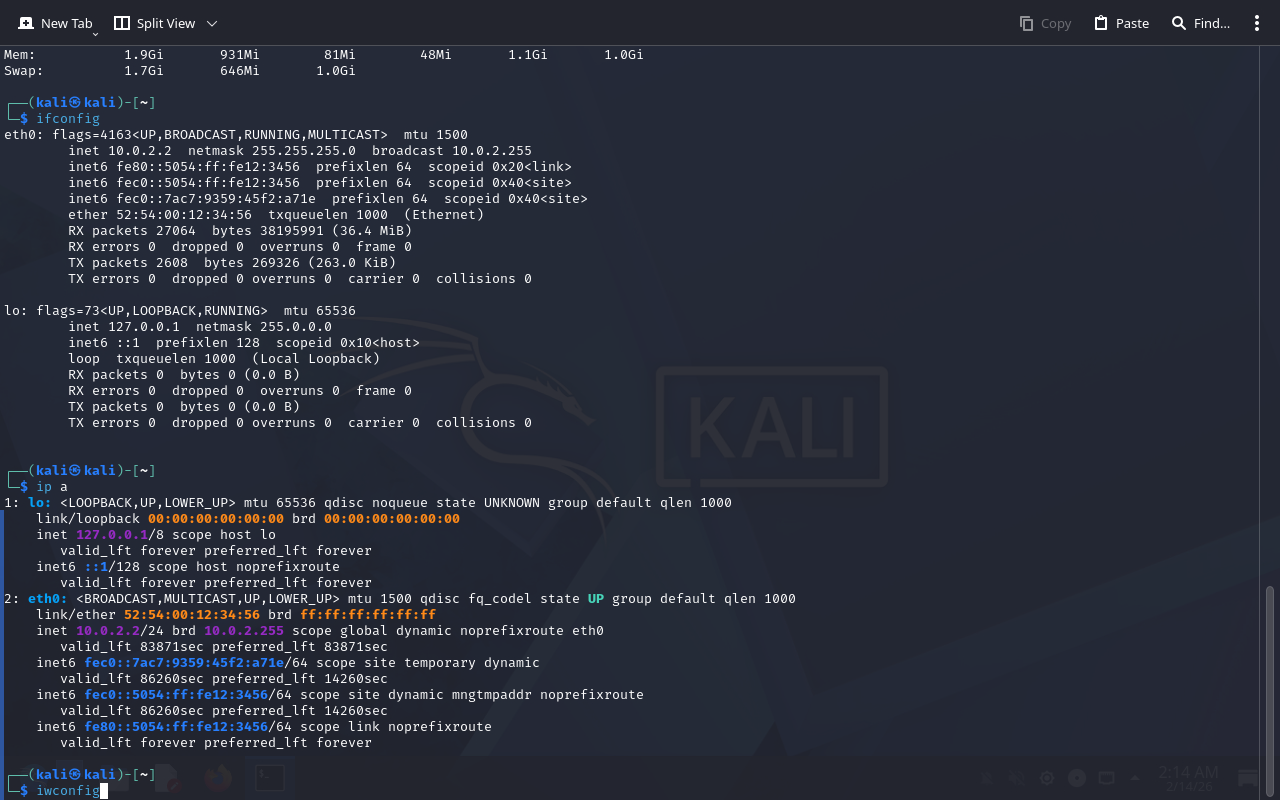Click the iwconfig command at the prompt
This screenshot has width=1280, height=800.
pos(68,791)
